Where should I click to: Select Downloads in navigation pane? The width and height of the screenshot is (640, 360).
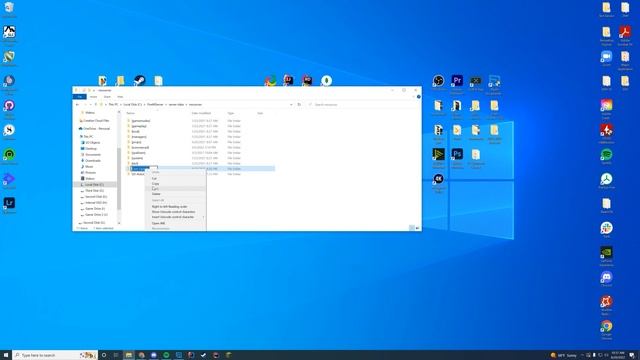(x=91, y=160)
